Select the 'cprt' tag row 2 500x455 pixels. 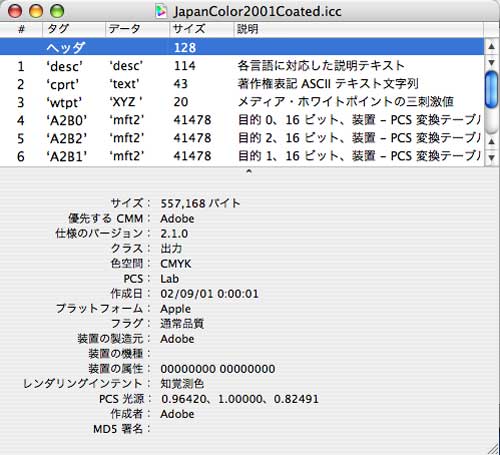point(242,84)
